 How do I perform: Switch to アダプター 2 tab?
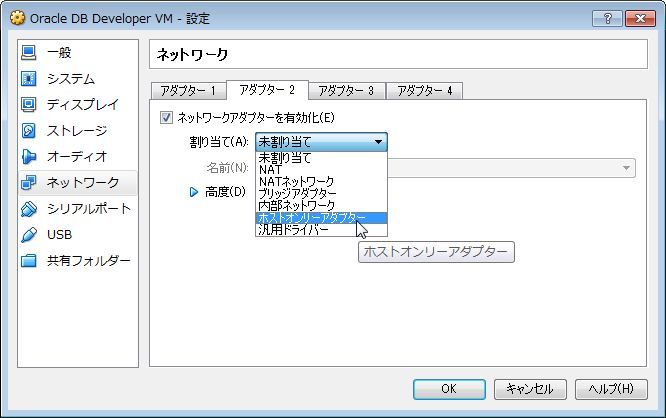(267, 90)
